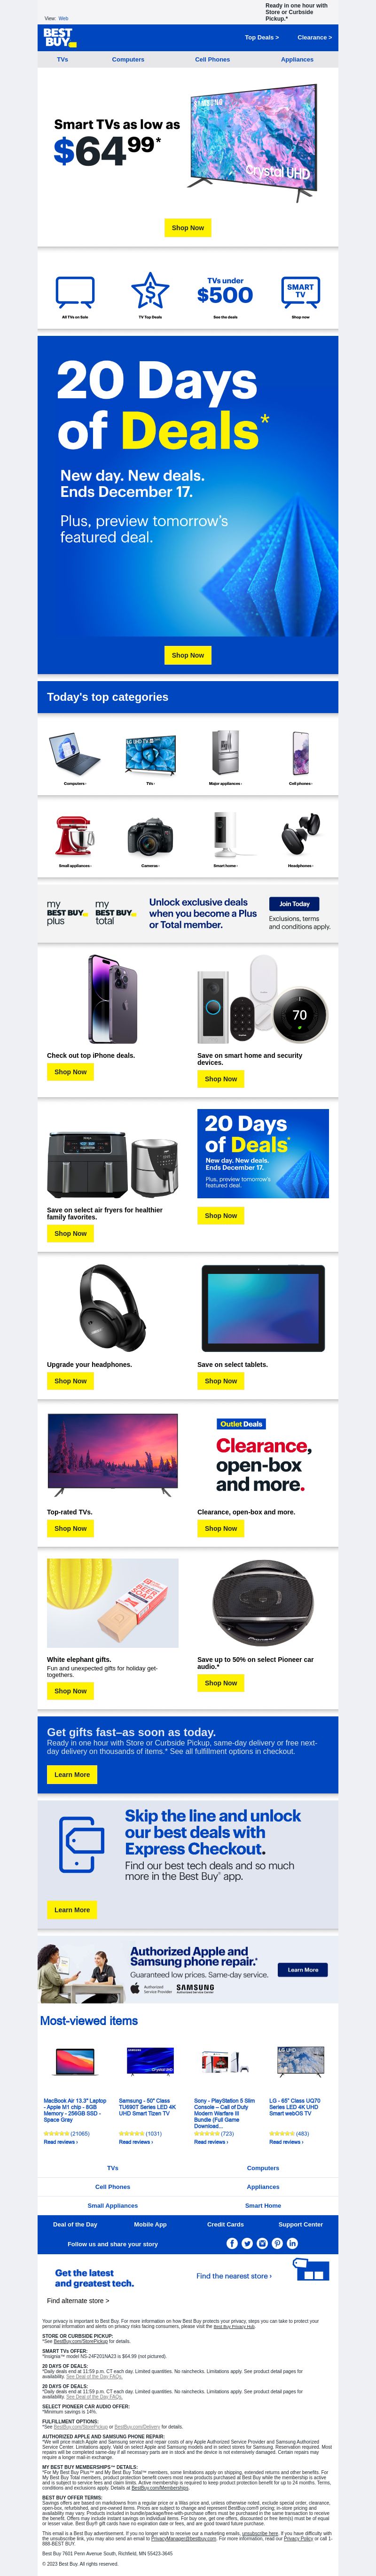Image resolution: width=376 pixels, height=2576 pixels.
Task: Open the All TVs on Sale icon
Action: pos(75,292)
